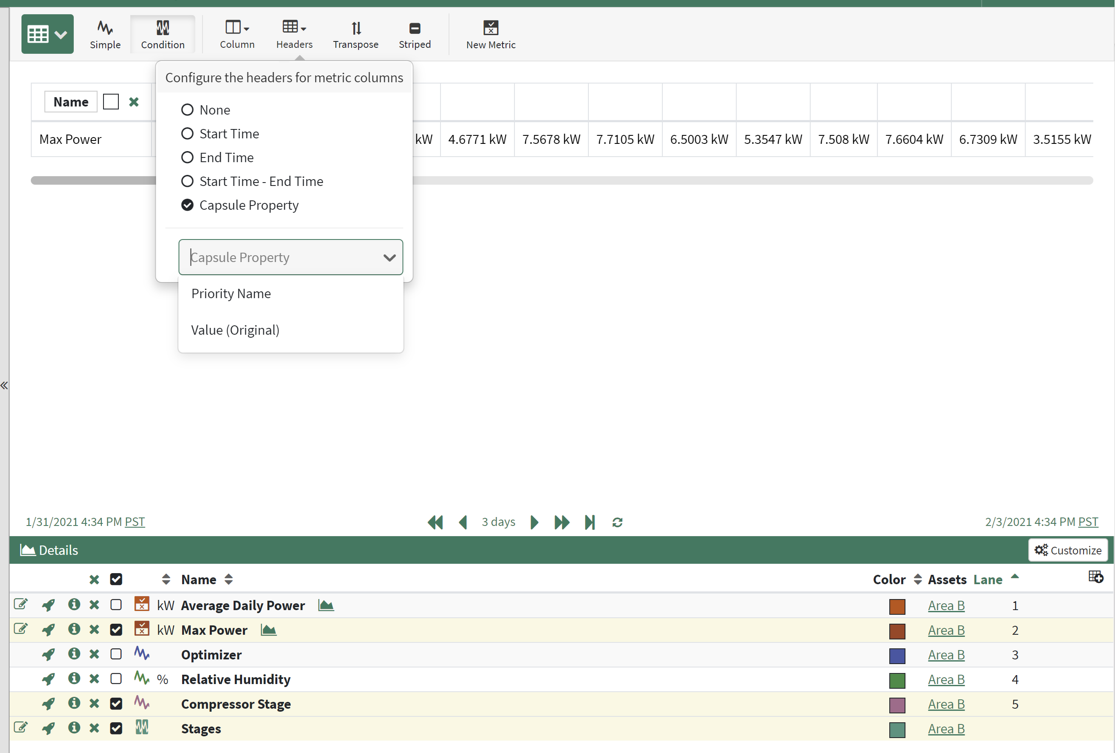Choose Priority Name from the list

pyautogui.click(x=231, y=294)
